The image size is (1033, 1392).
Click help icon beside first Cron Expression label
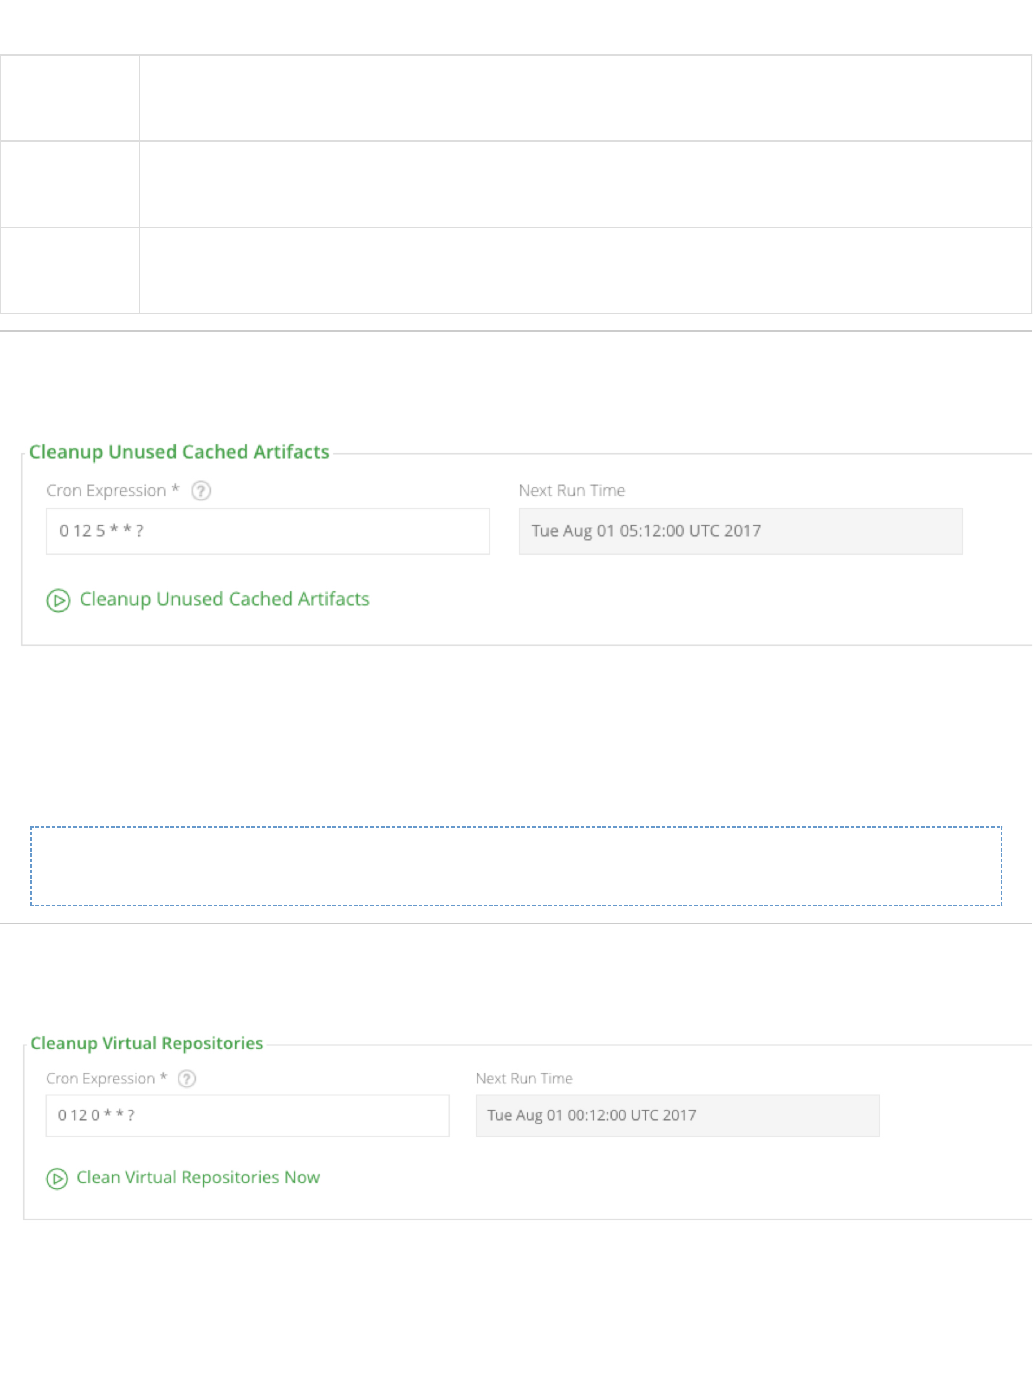point(201,491)
